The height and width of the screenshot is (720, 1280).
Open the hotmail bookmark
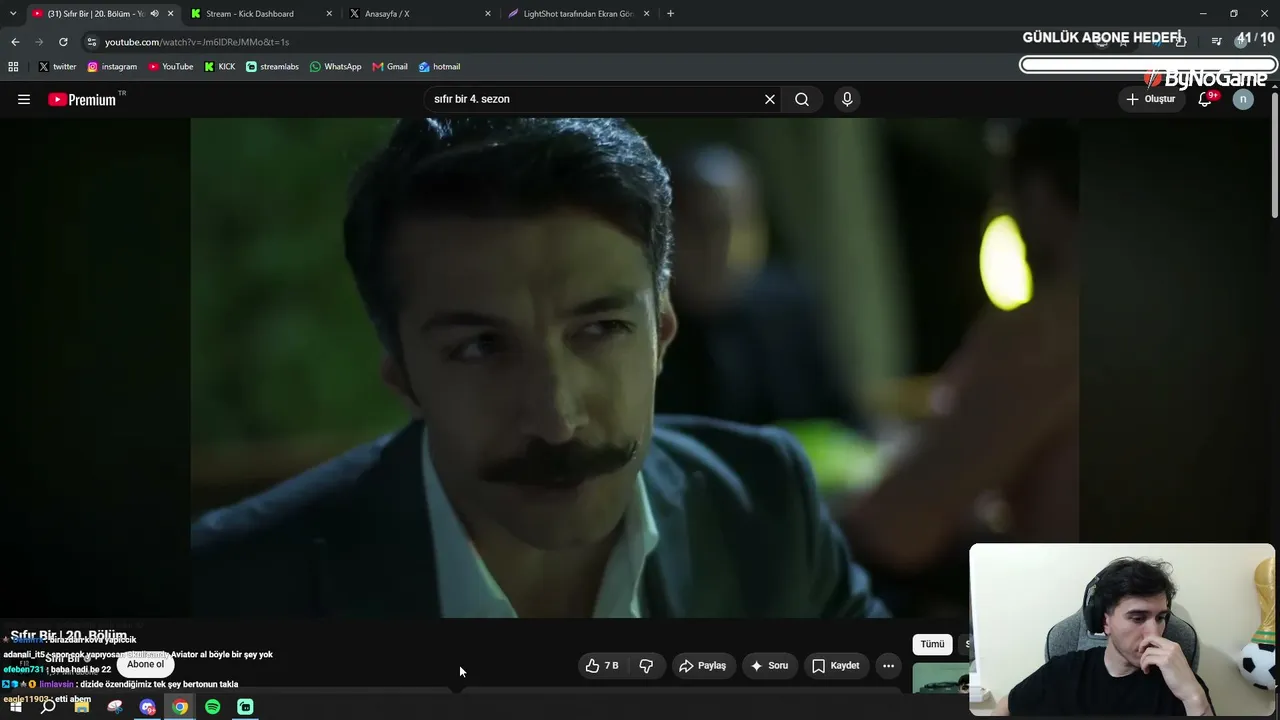coord(439,67)
